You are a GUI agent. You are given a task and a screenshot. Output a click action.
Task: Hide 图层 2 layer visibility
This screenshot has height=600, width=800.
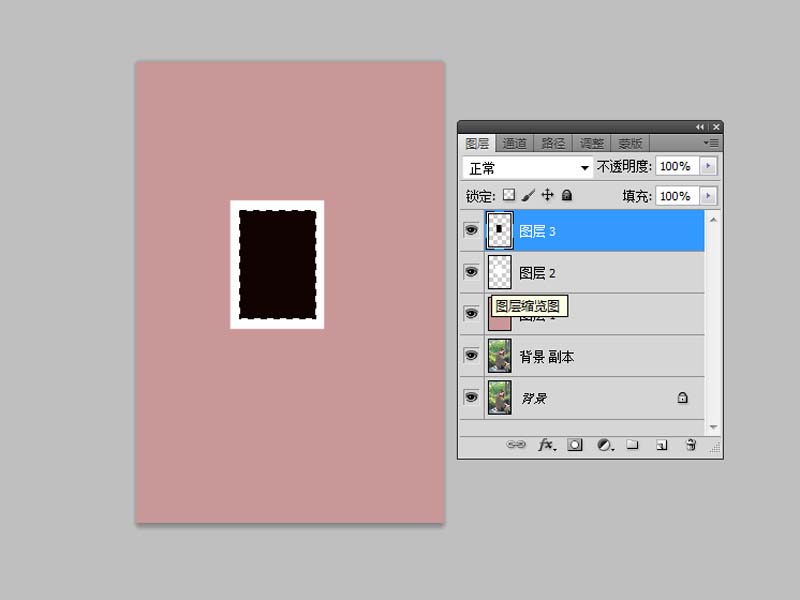(471, 272)
